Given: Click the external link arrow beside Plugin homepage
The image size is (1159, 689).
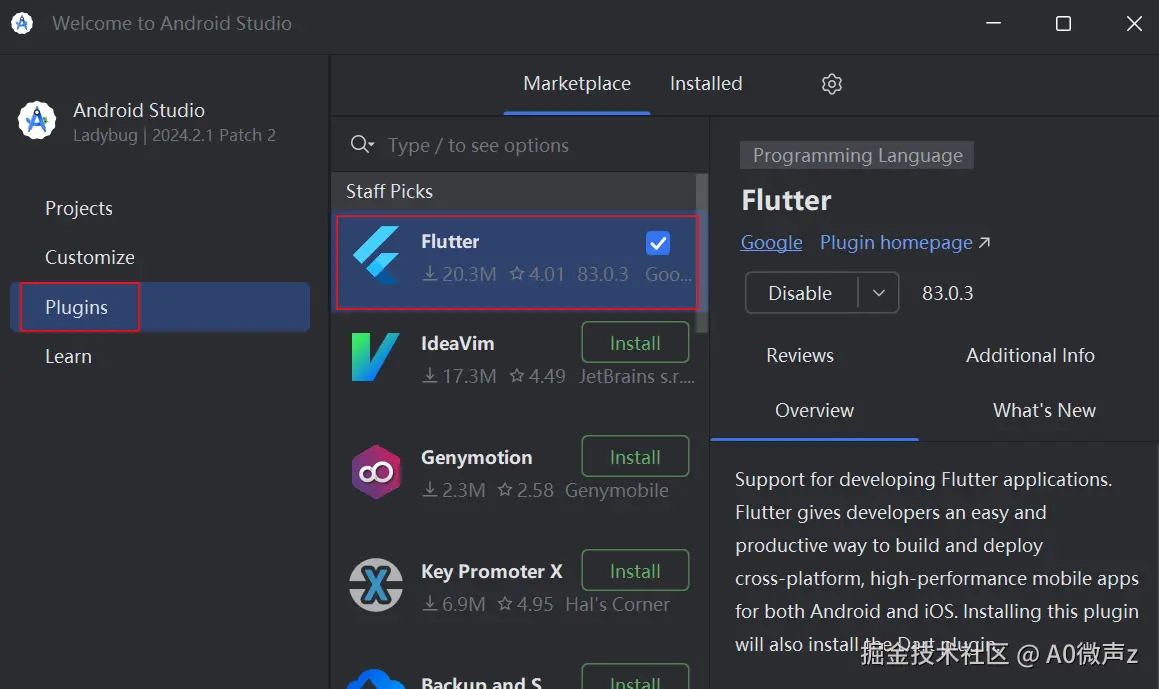Looking at the screenshot, I should point(984,242).
